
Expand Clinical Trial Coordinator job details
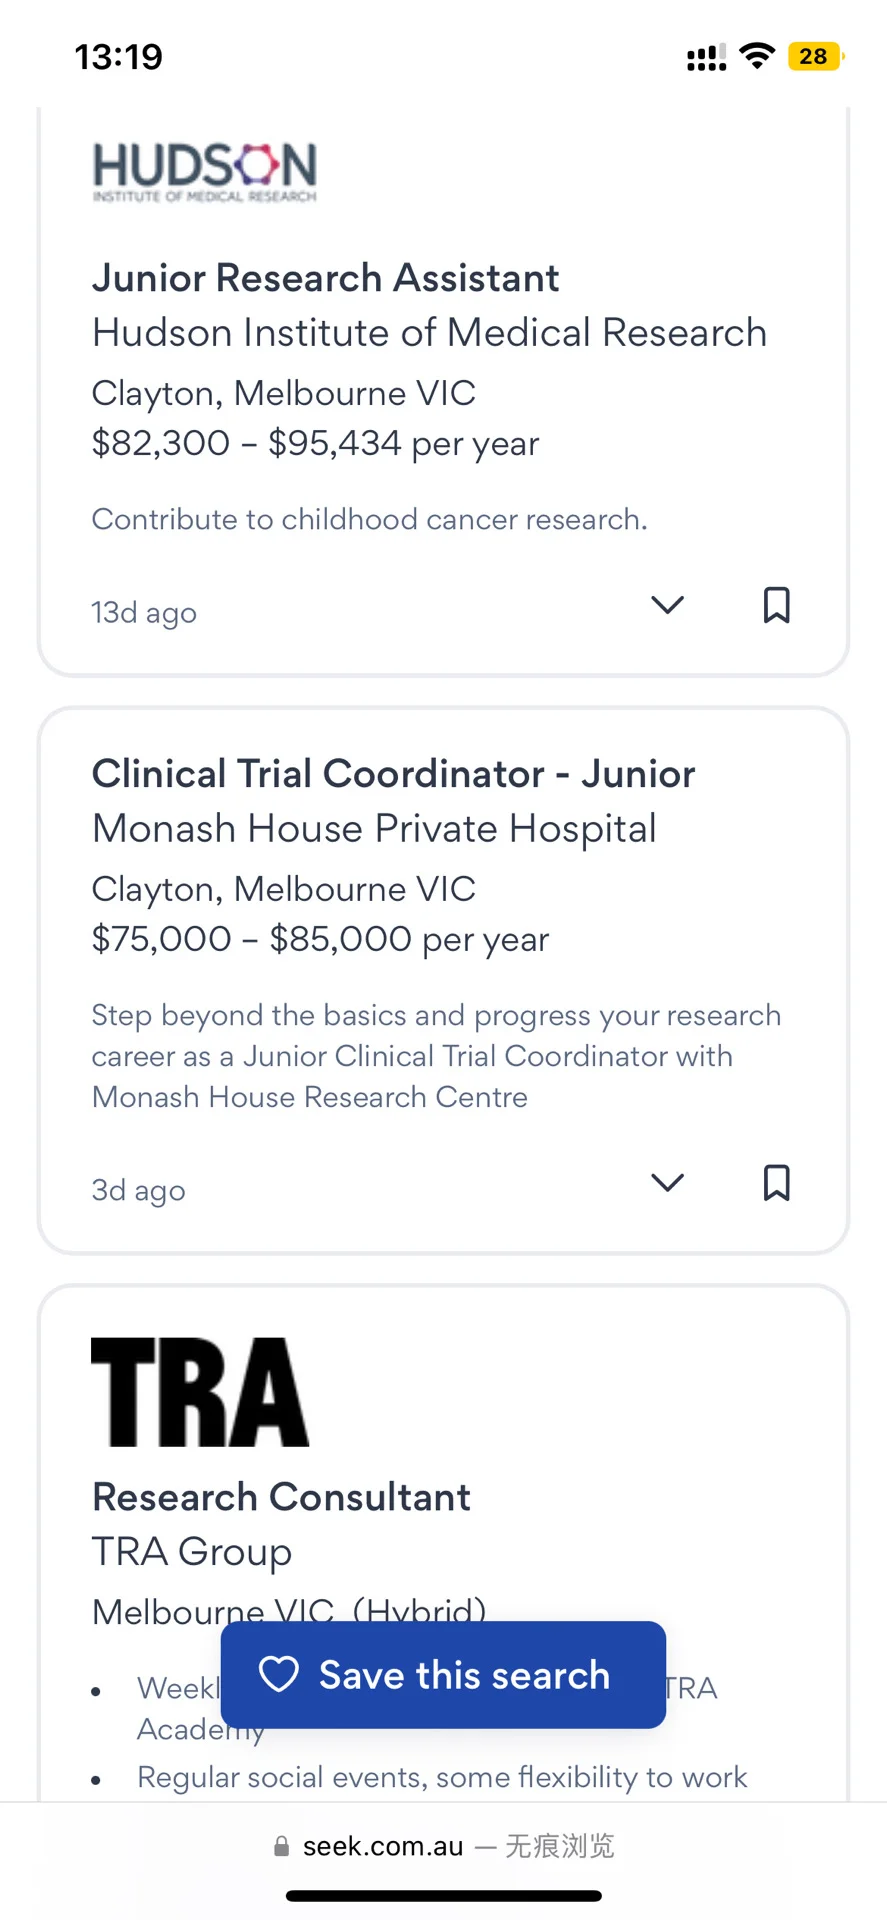667,1182
